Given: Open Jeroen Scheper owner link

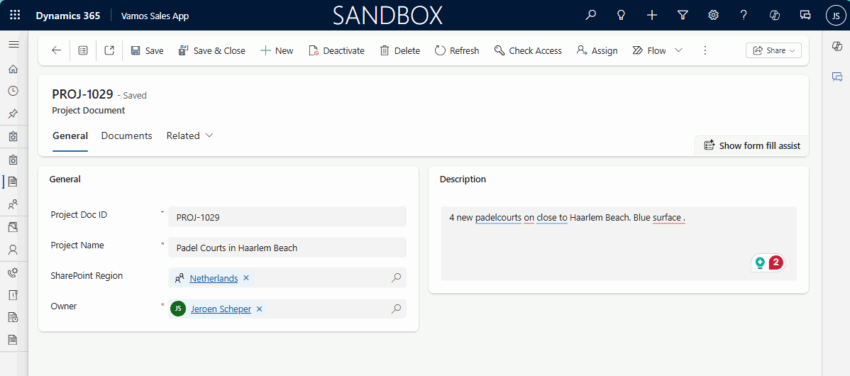Looking at the screenshot, I should click(x=221, y=309).
